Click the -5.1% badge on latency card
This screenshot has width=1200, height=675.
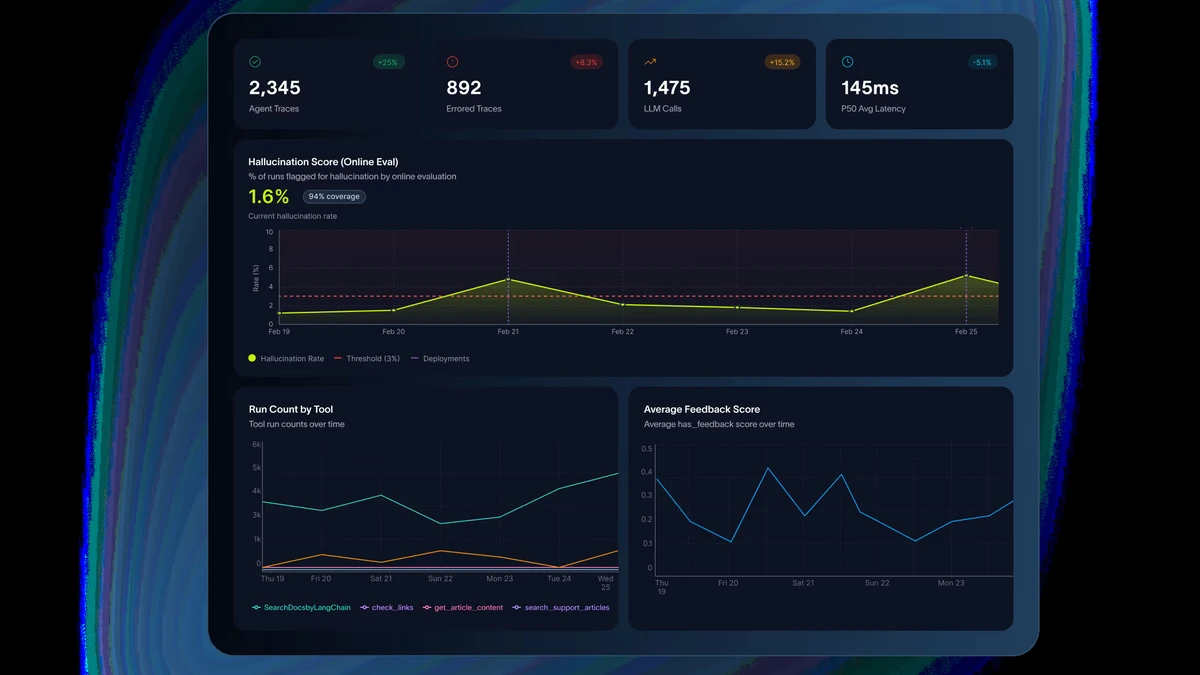pyautogui.click(x=982, y=62)
